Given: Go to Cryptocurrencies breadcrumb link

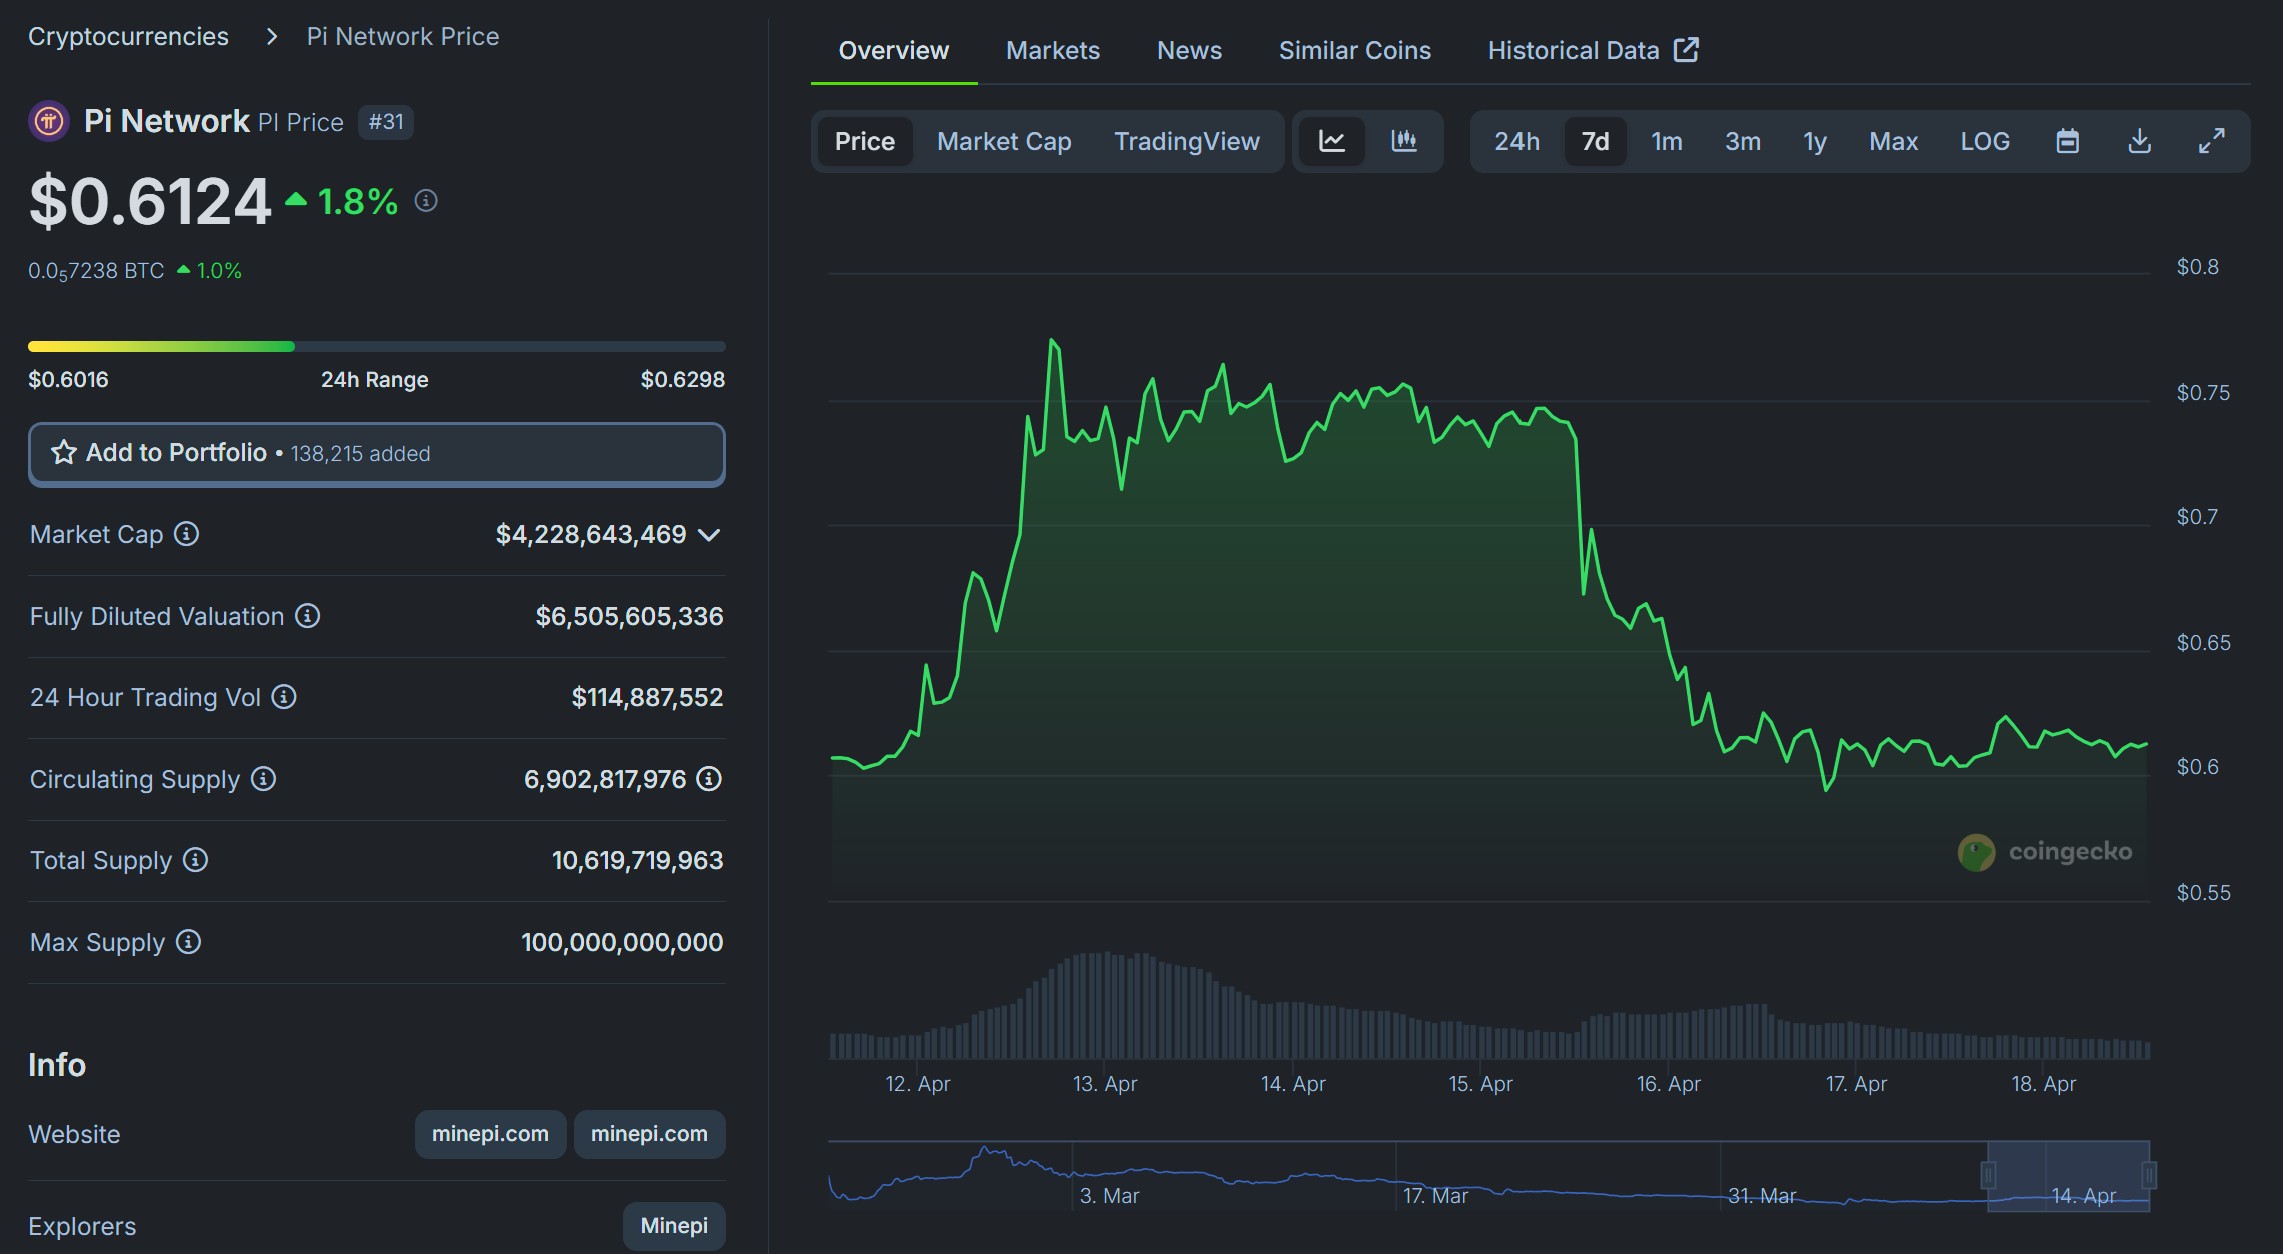Looking at the screenshot, I should 128,37.
